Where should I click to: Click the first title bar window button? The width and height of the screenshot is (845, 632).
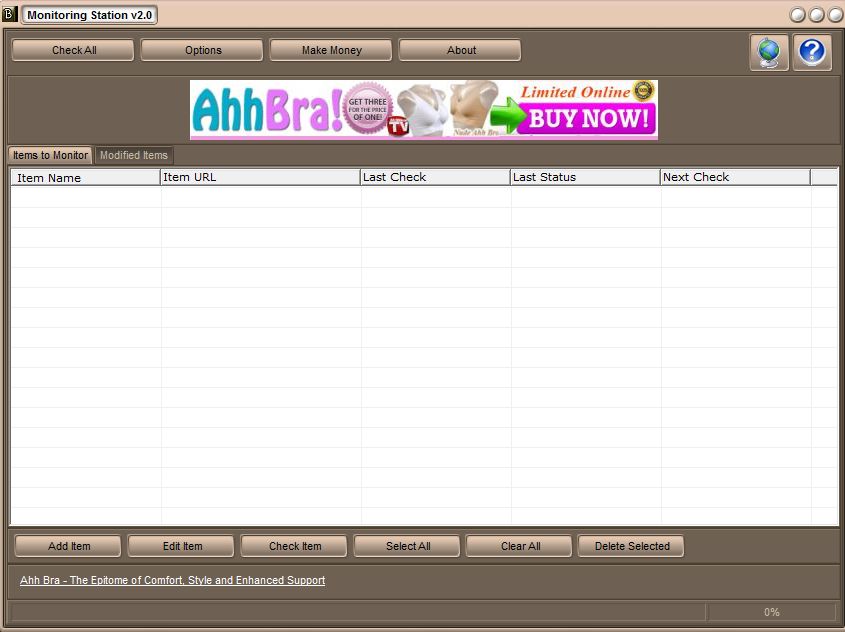click(797, 15)
